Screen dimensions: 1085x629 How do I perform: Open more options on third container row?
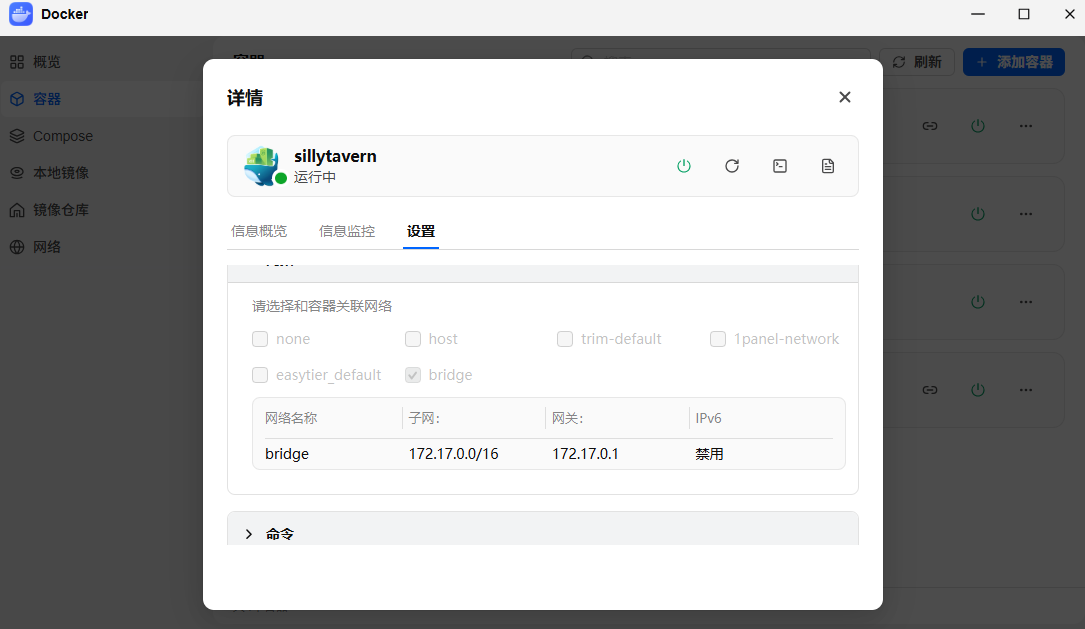click(1026, 302)
